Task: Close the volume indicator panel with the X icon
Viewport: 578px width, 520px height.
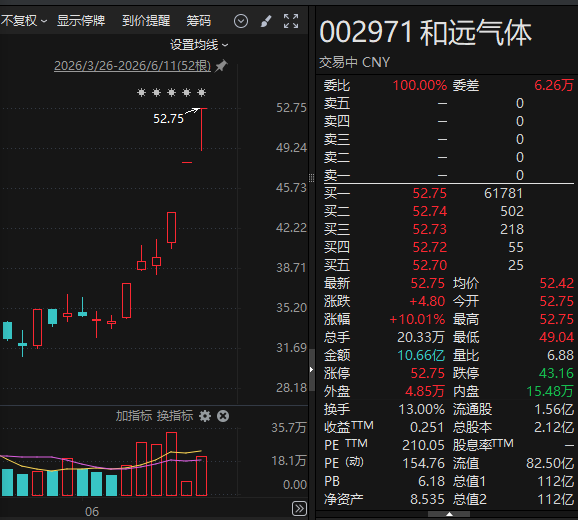Action: coord(223,416)
